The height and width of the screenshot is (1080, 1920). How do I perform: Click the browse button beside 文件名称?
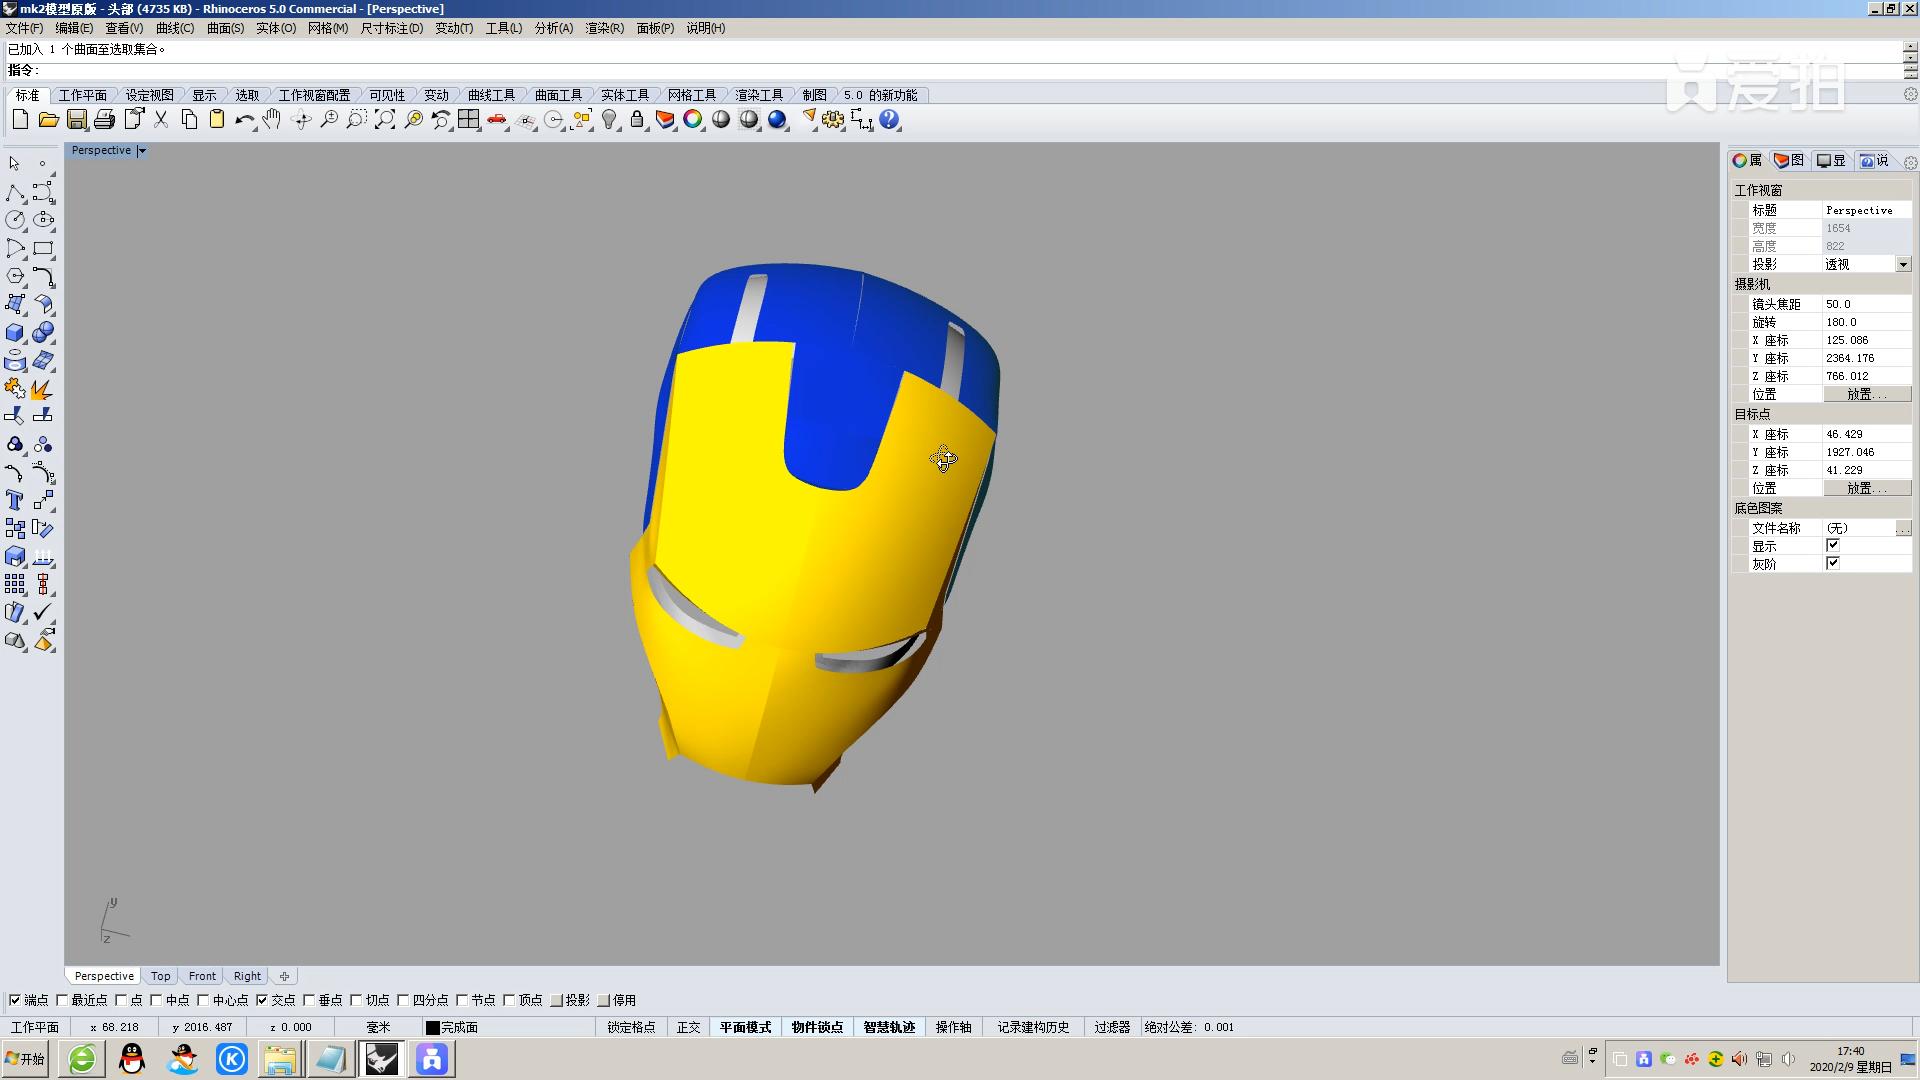pyautogui.click(x=1903, y=528)
